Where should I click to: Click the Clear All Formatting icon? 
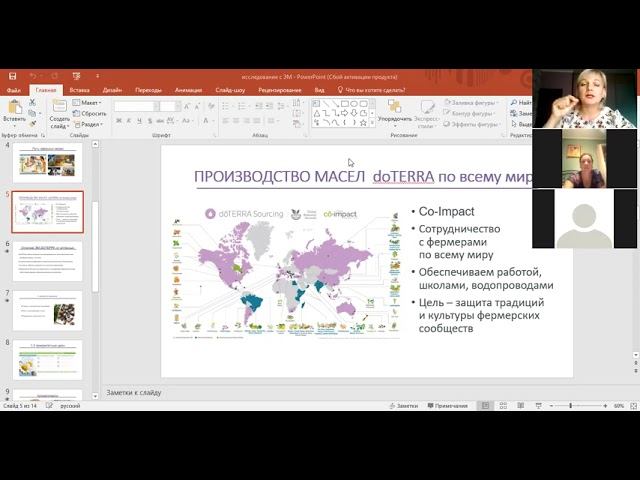(x=211, y=106)
